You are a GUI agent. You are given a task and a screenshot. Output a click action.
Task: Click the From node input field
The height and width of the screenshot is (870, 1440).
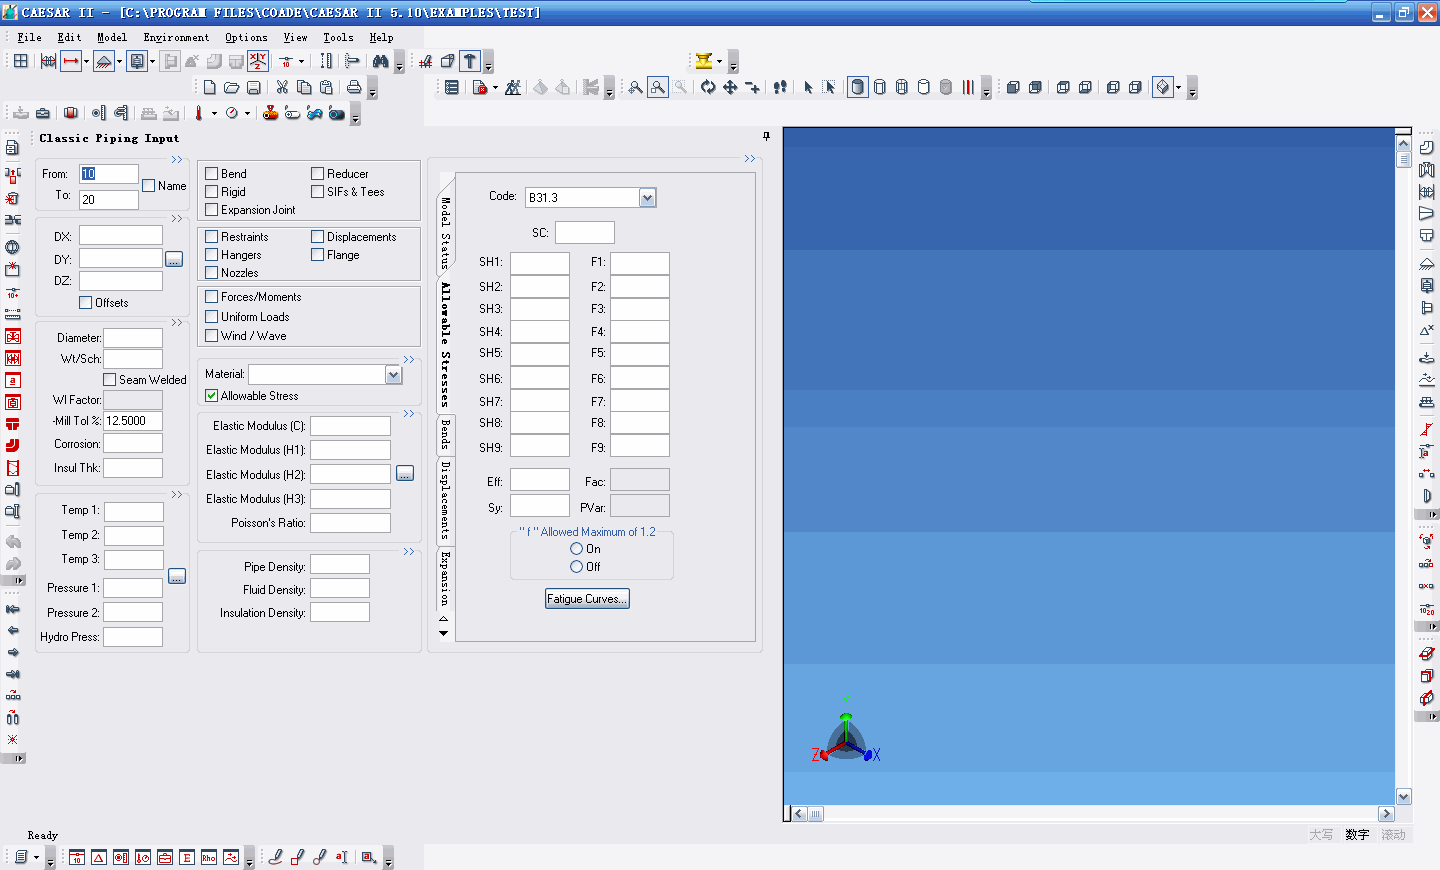[109, 174]
